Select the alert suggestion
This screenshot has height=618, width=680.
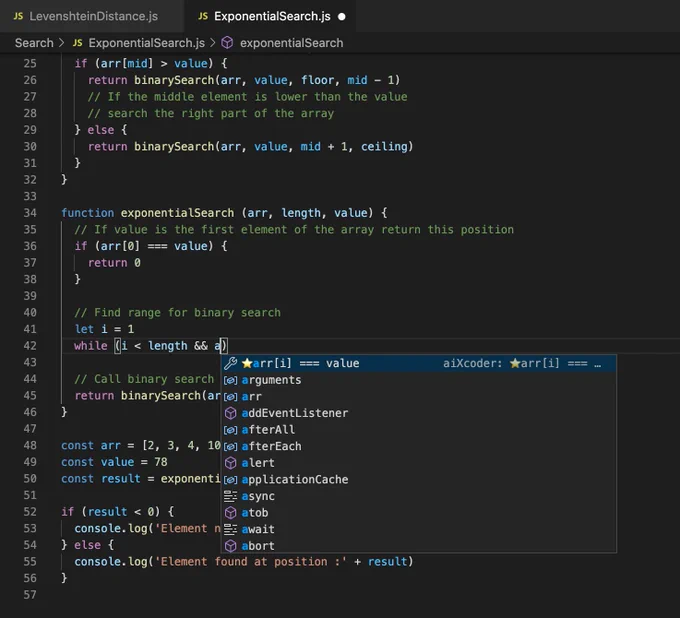point(418,463)
